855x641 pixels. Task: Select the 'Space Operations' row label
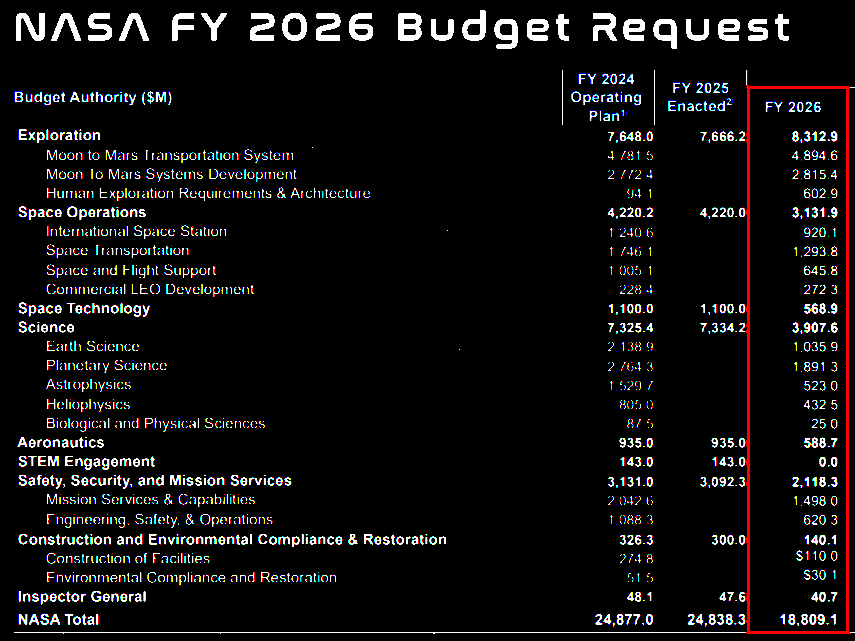82,212
